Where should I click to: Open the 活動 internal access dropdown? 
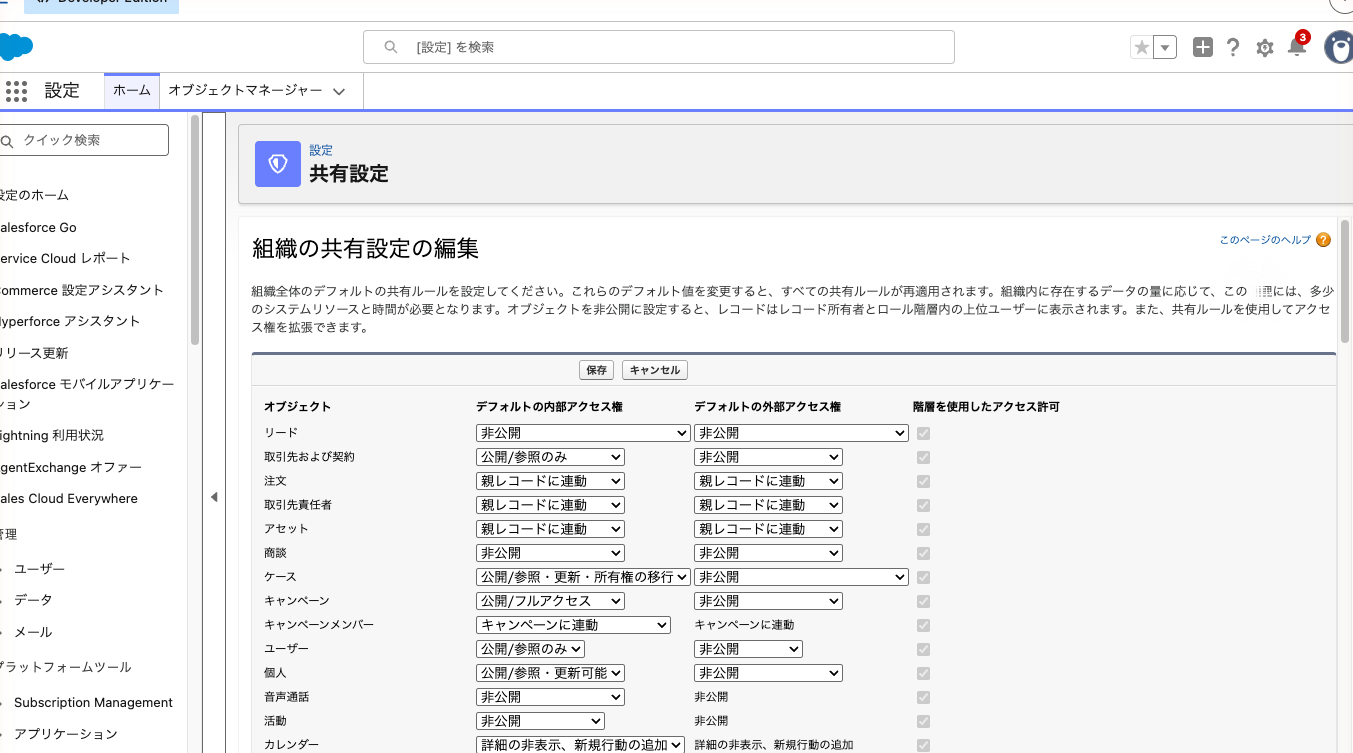[540, 721]
